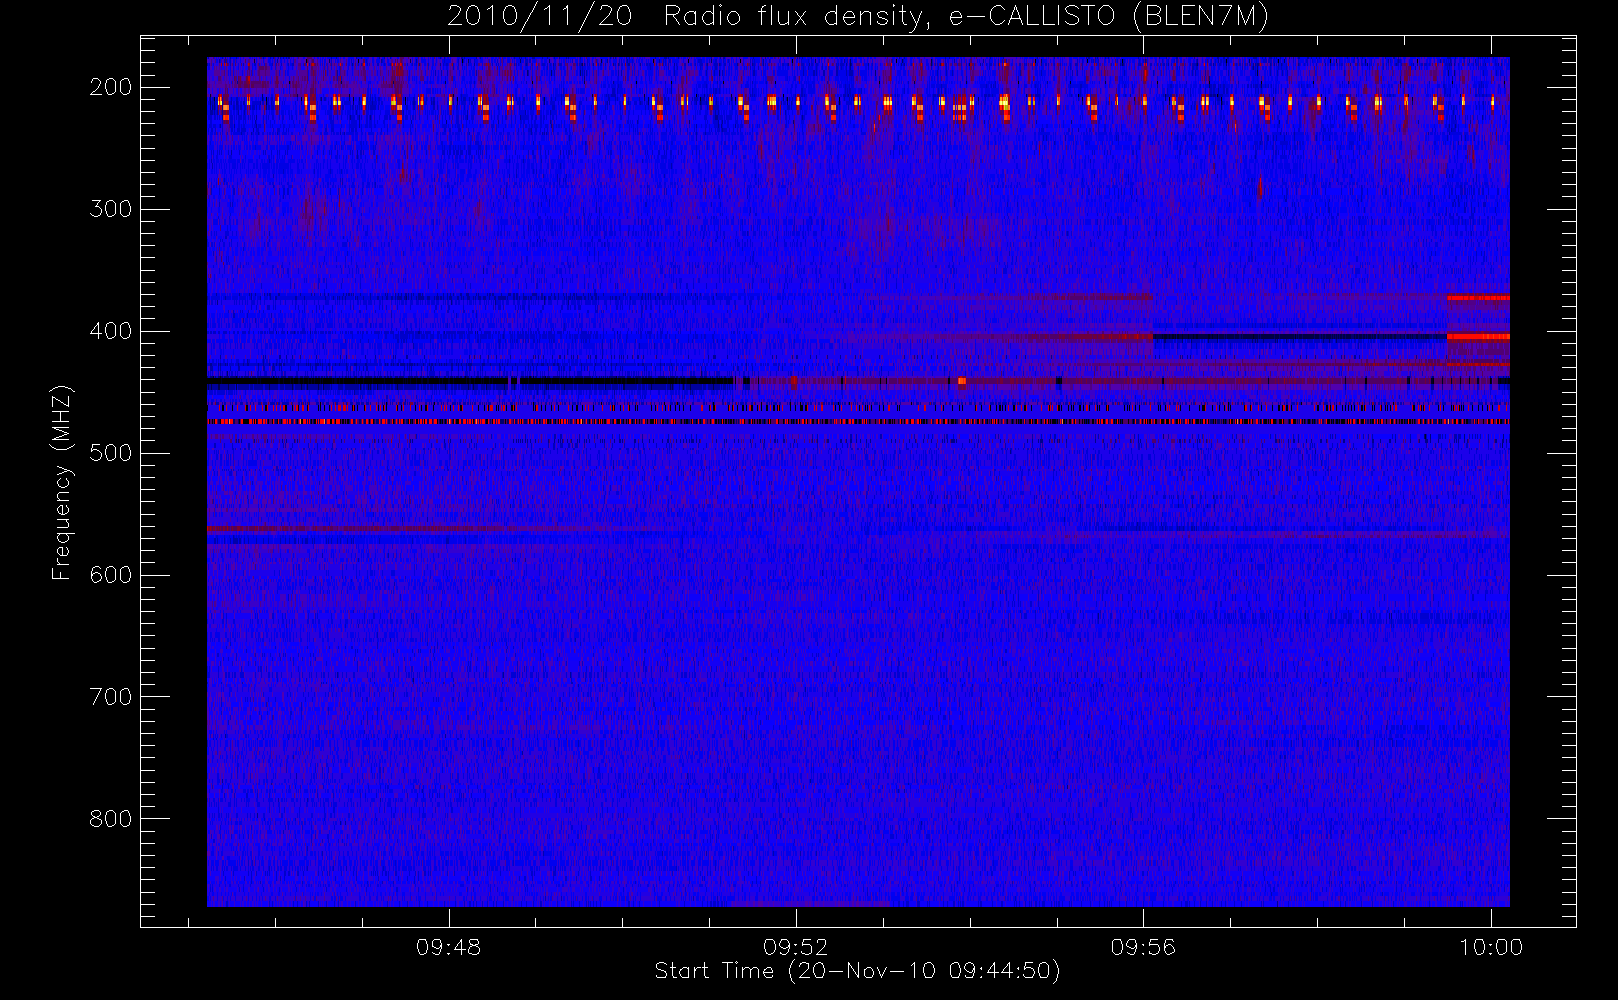Click the 600 frequency tick label
The image size is (1618, 1000).
(111, 575)
